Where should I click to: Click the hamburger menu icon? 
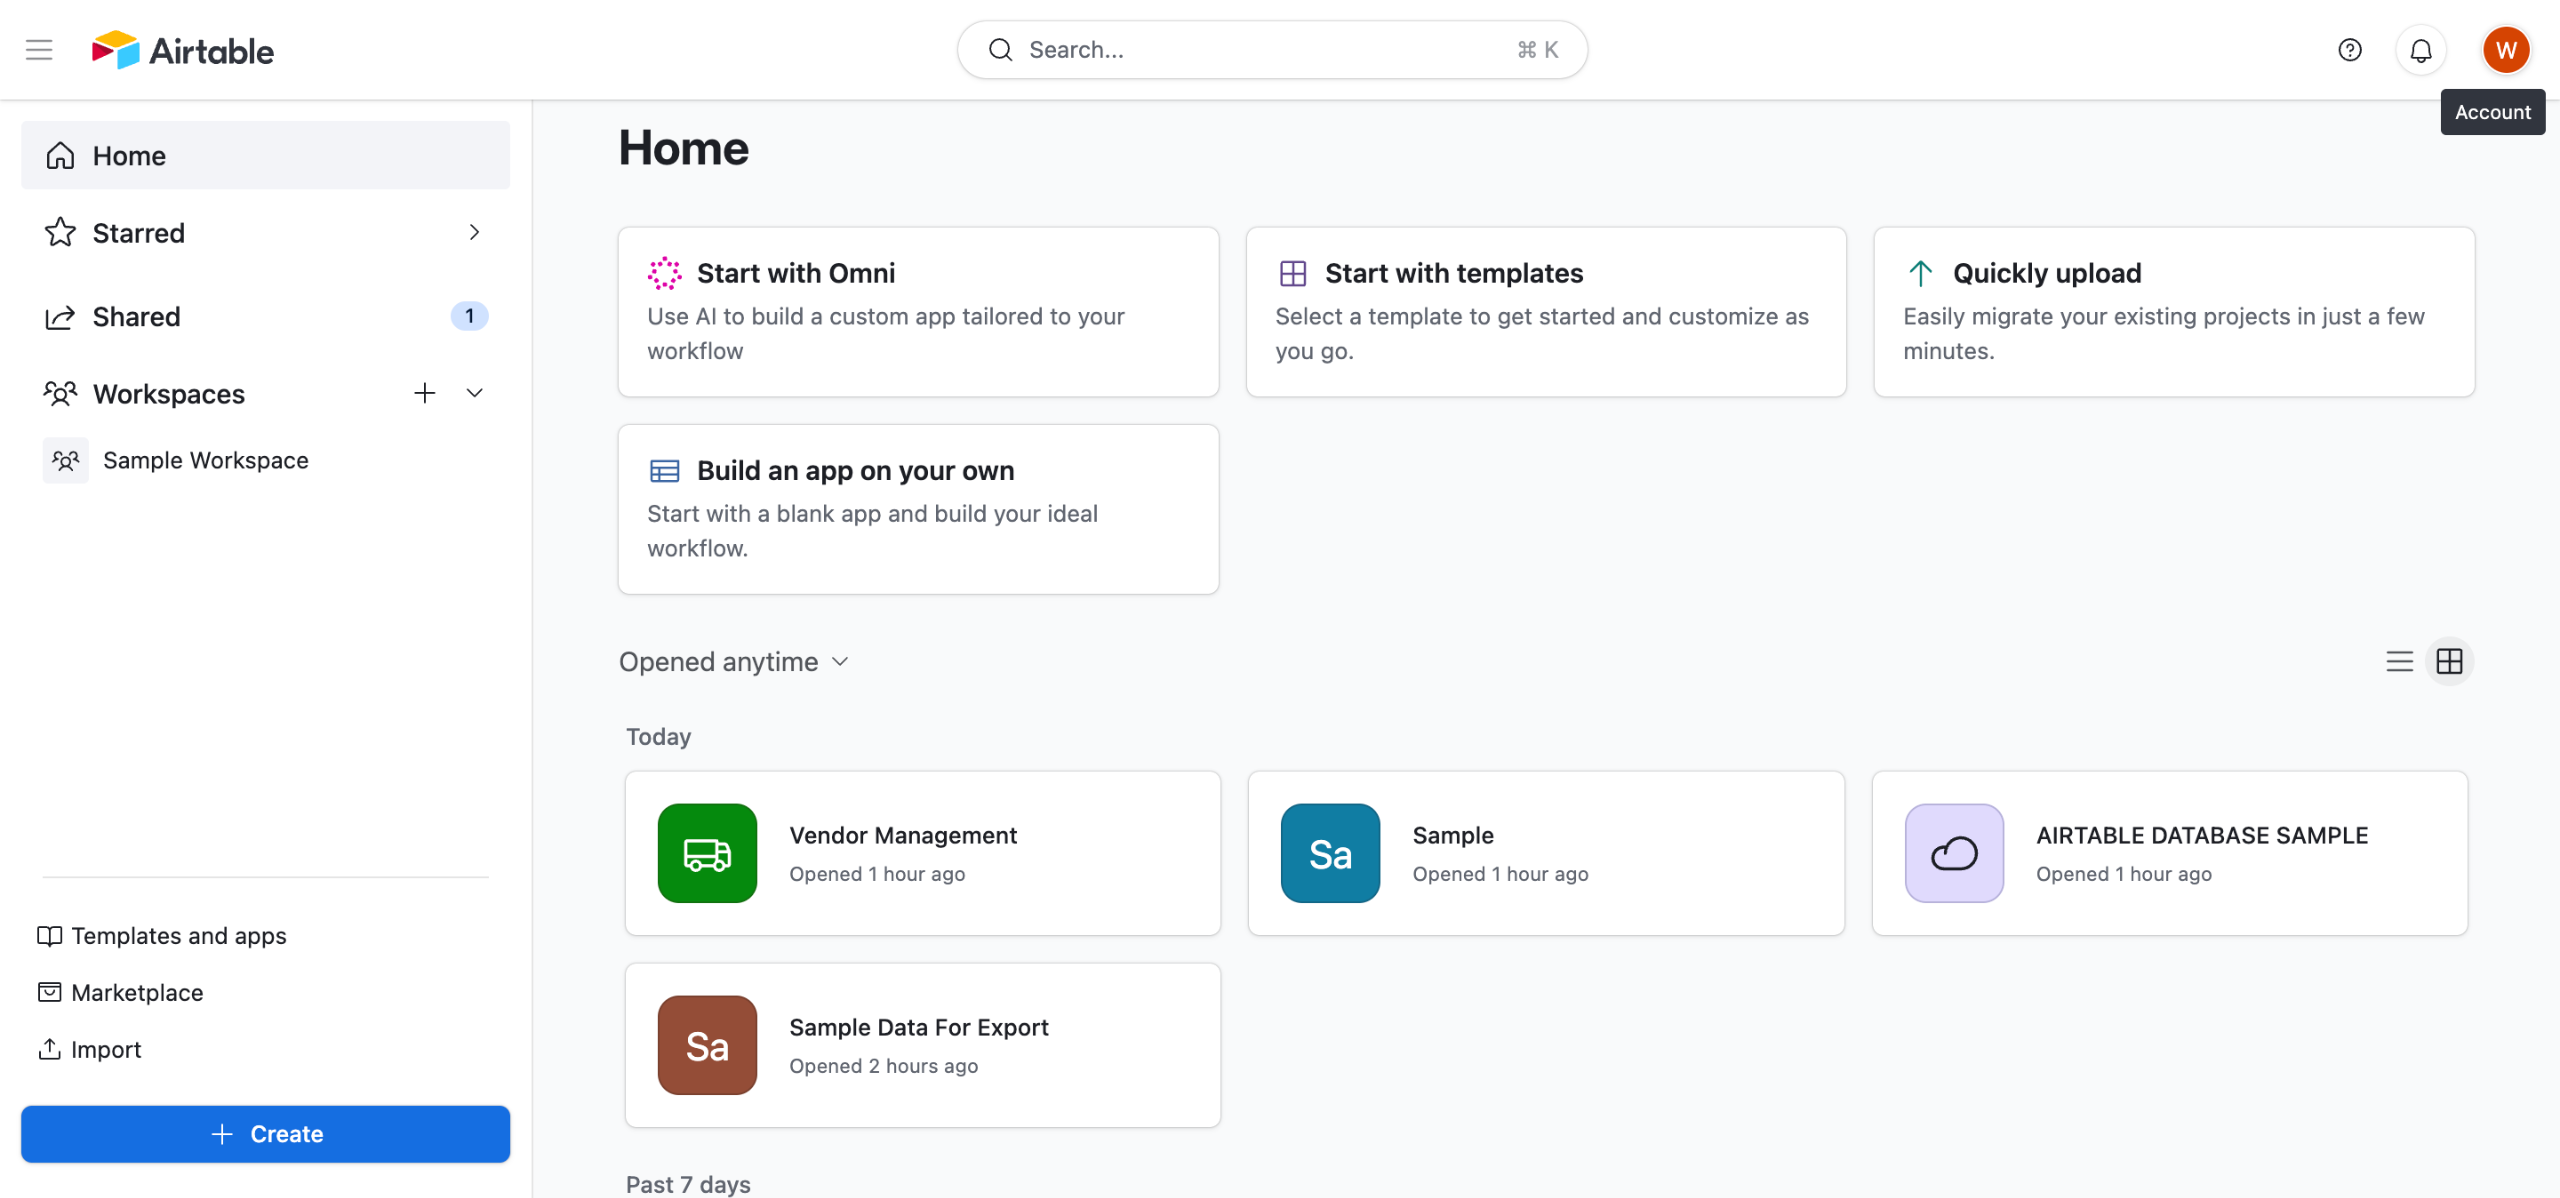coord(39,50)
